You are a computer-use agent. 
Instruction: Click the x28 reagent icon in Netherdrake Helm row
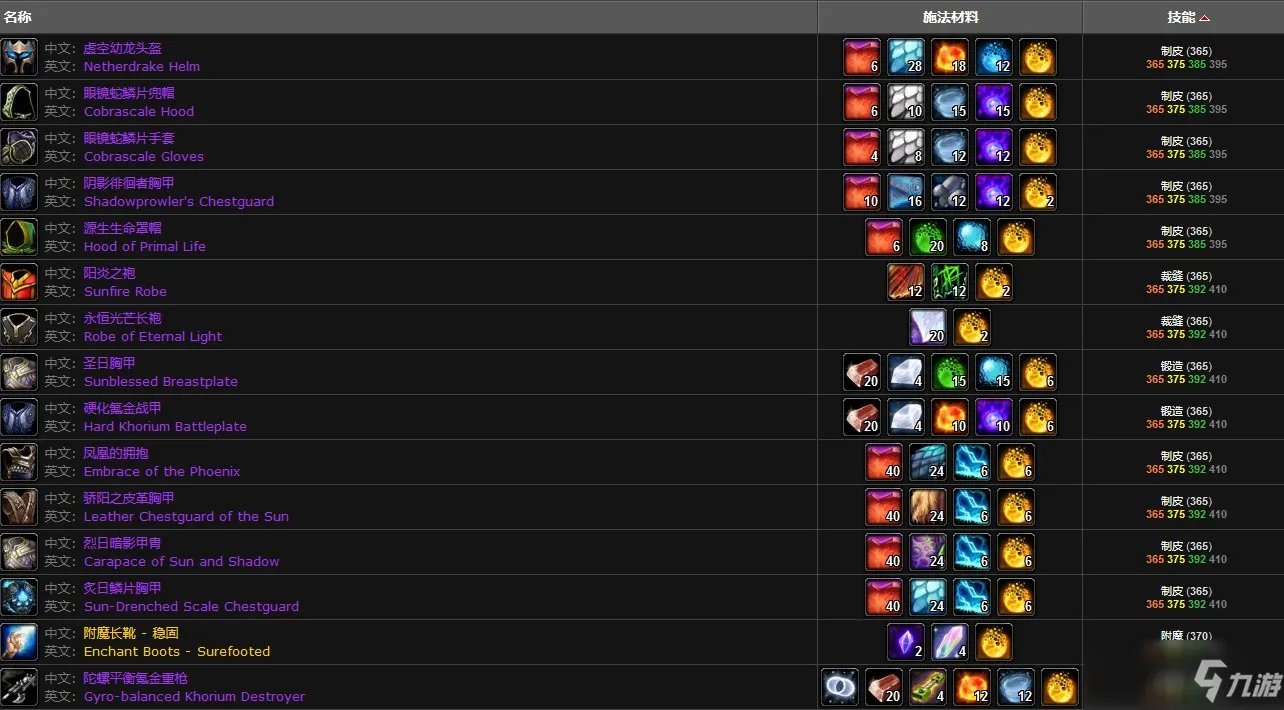point(906,57)
